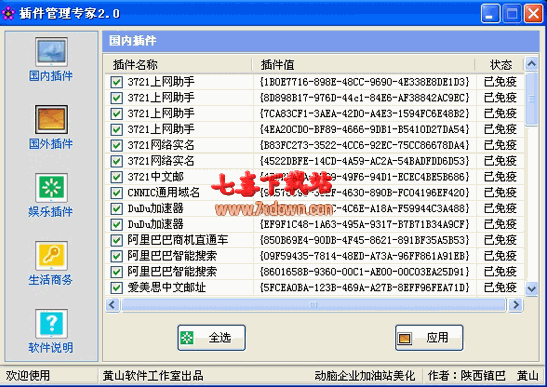Close the 插件管理专家 window
Image resolution: width=547 pixels, height=387 pixels.
[x=534, y=14]
